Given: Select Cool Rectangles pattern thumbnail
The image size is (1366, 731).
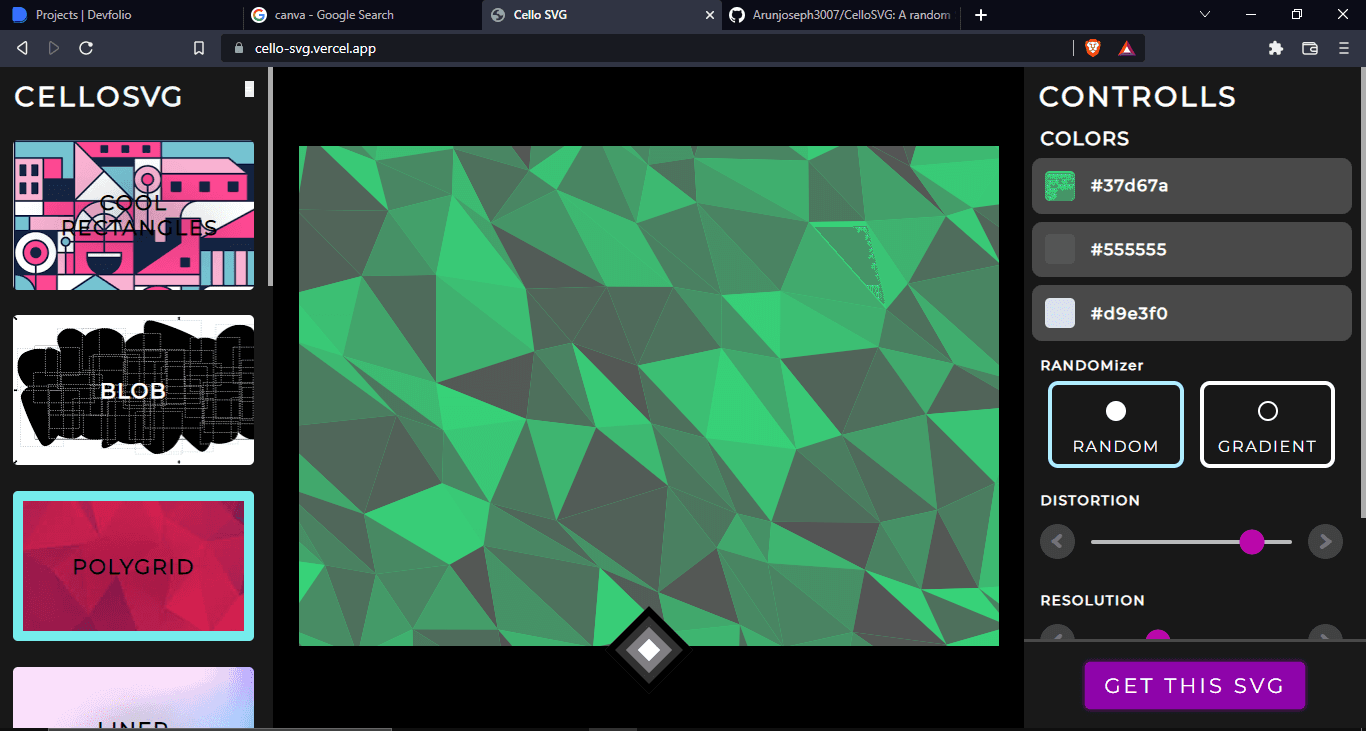Looking at the screenshot, I should point(133,215).
